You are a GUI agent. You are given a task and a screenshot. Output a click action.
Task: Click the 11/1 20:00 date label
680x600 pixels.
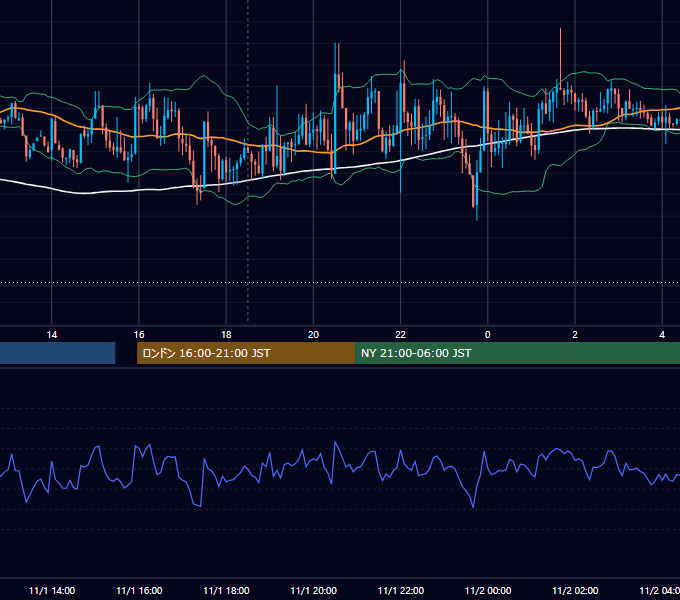(313, 590)
